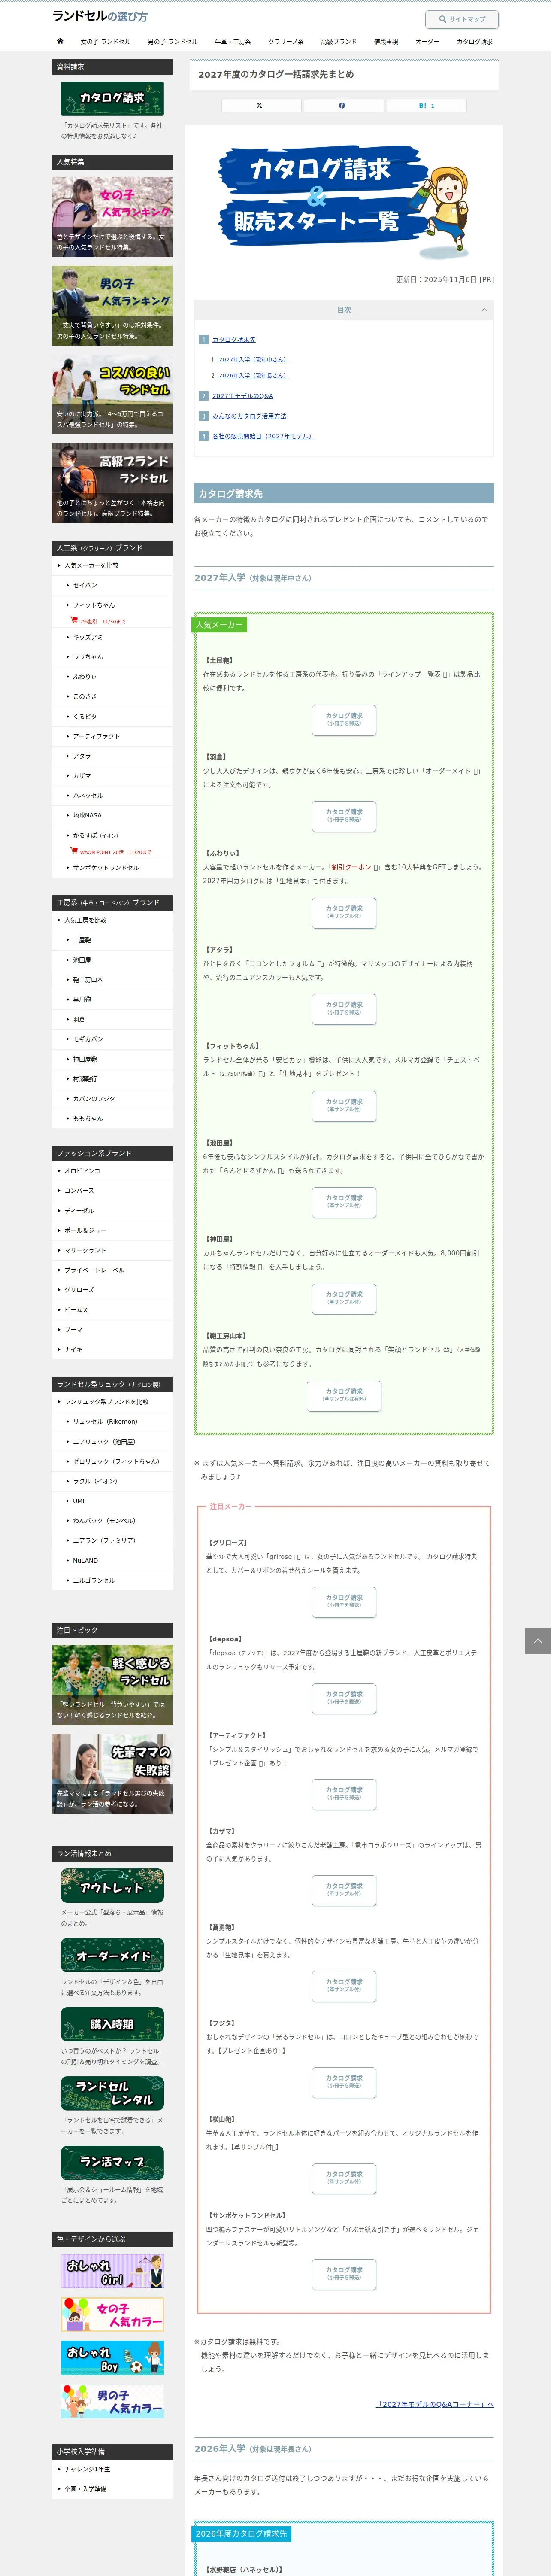The image size is (551, 2576).
Task: Jump back to top with arrow button
Action: pos(538,1640)
